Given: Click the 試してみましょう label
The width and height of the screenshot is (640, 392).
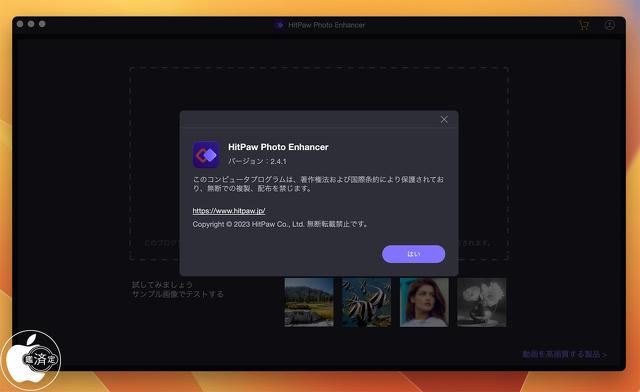Looking at the screenshot, I should (162, 284).
